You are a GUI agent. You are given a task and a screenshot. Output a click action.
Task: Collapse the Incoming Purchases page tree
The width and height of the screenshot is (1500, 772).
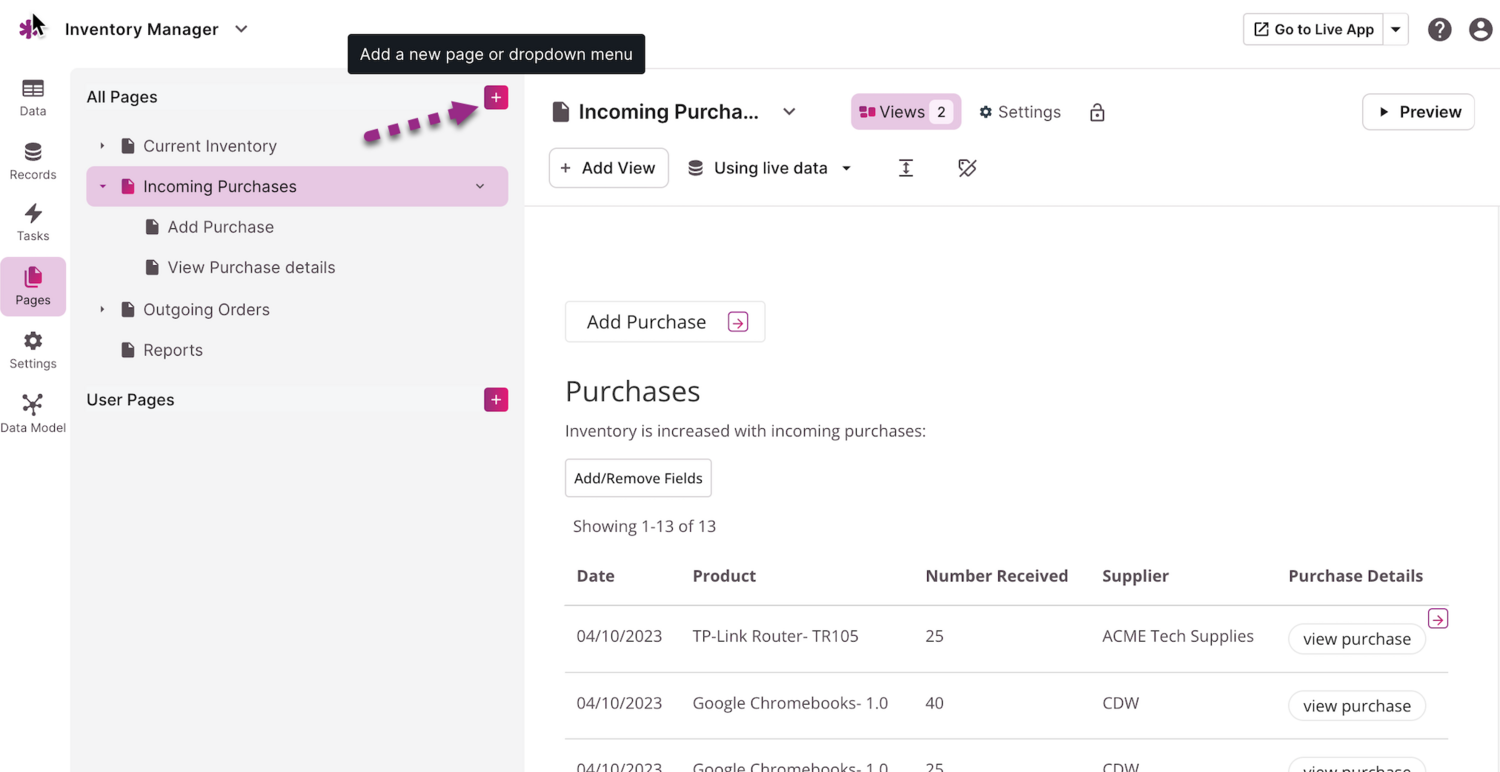click(x=102, y=187)
